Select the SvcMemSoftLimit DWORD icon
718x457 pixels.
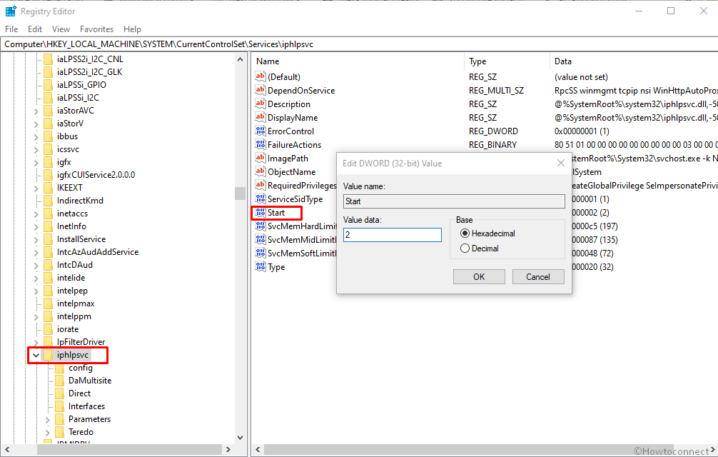point(260,253)
